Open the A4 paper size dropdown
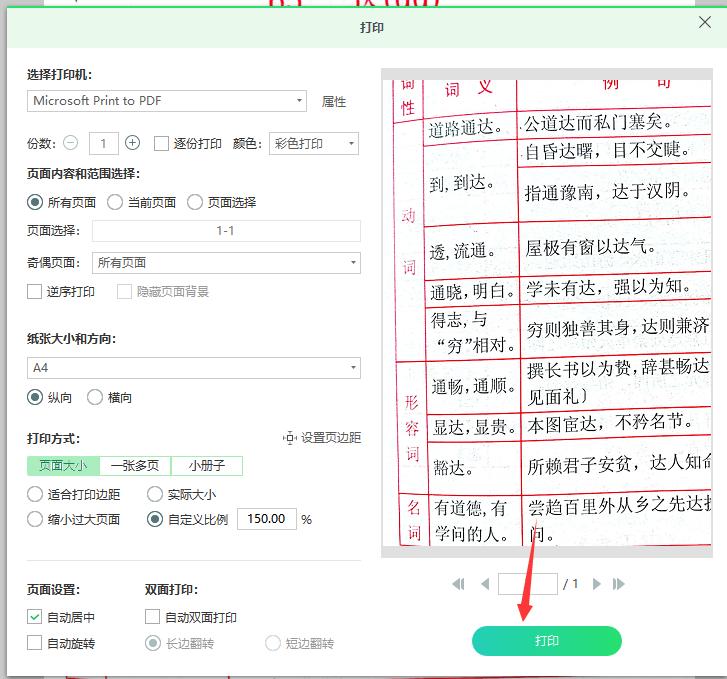Viewport: 727px width, 679px height. 194,368
